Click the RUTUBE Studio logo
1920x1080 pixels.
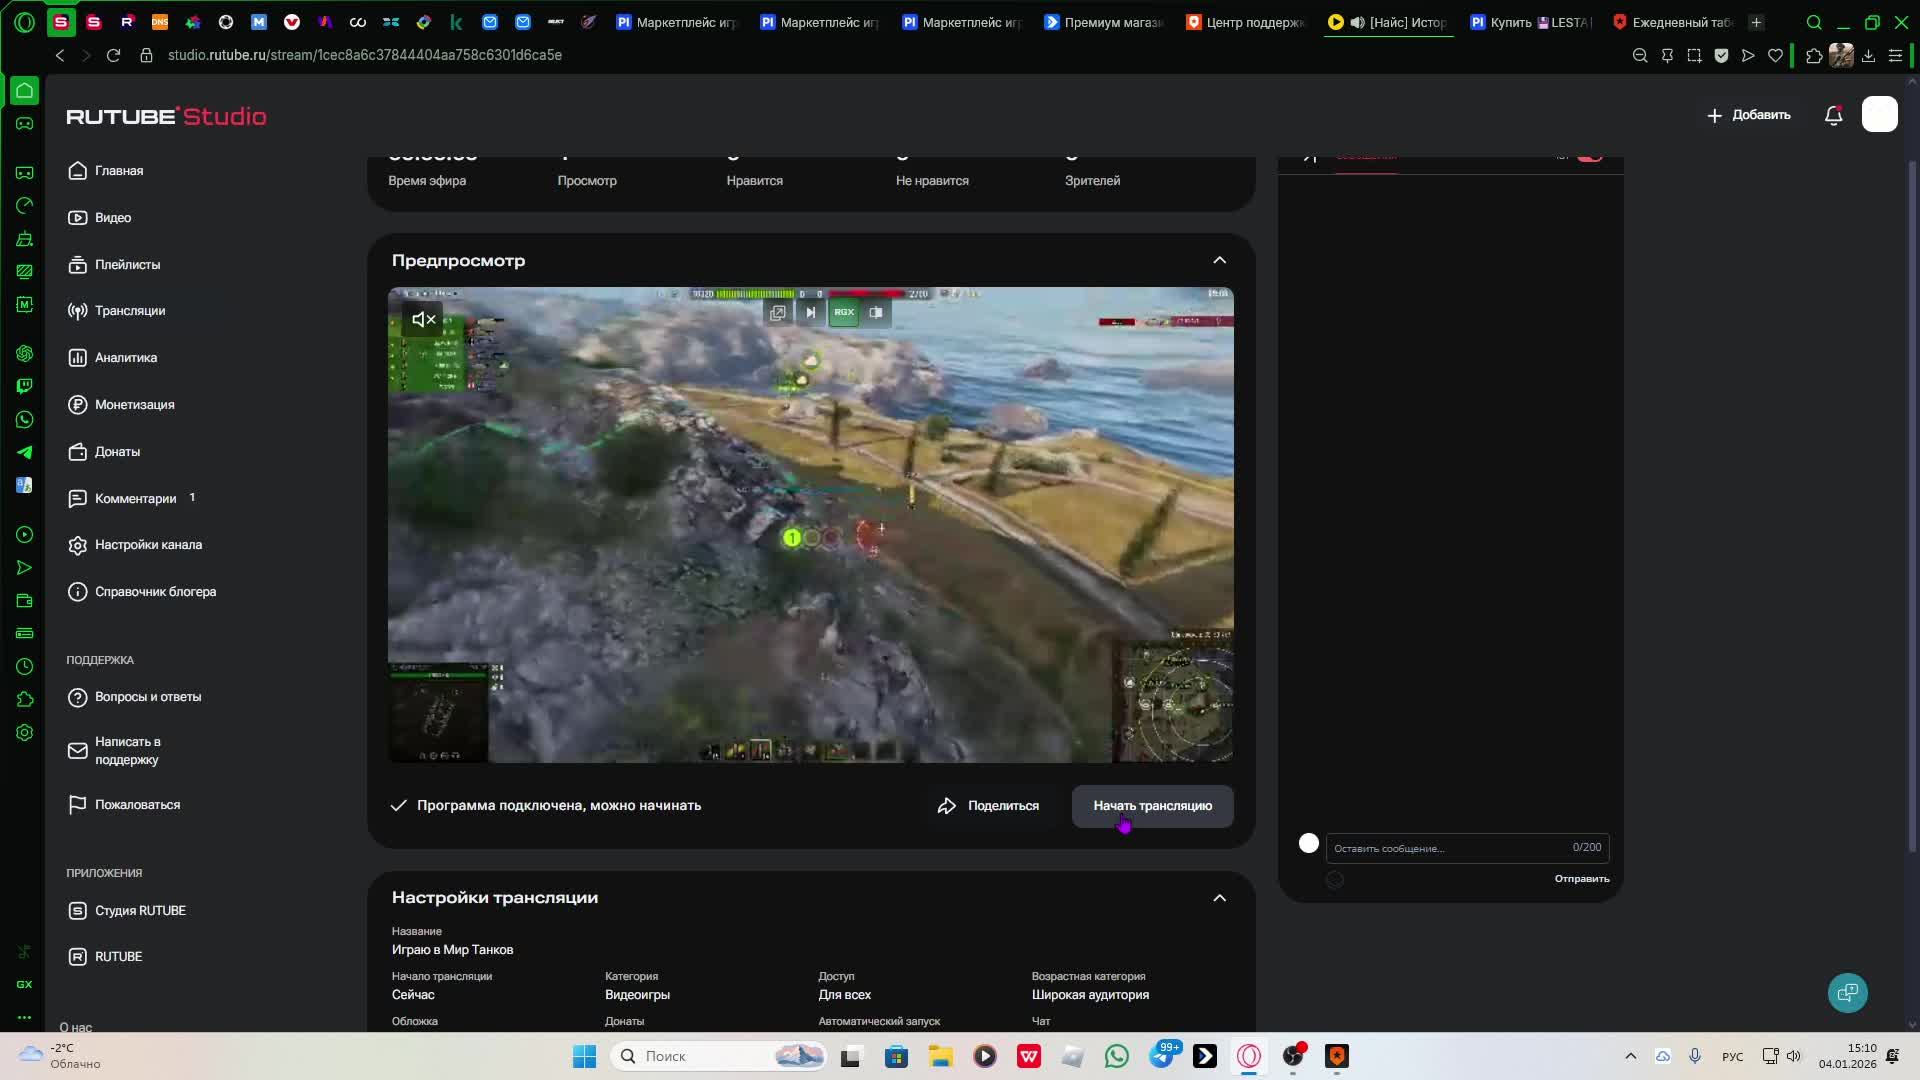click(x=166, y=116)
